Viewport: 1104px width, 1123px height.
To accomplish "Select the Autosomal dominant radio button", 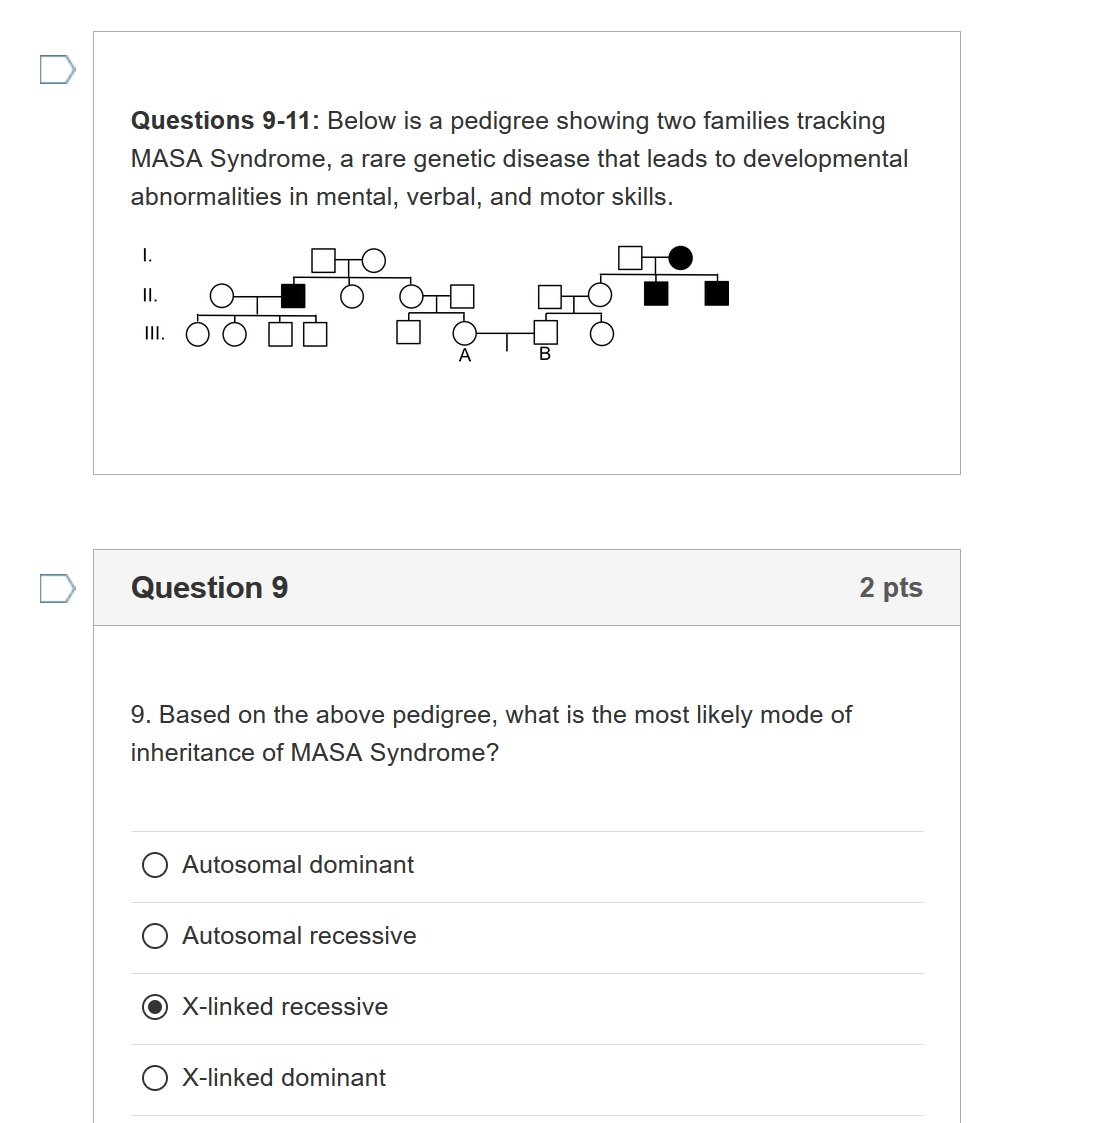I will click(x=155, y=865).
